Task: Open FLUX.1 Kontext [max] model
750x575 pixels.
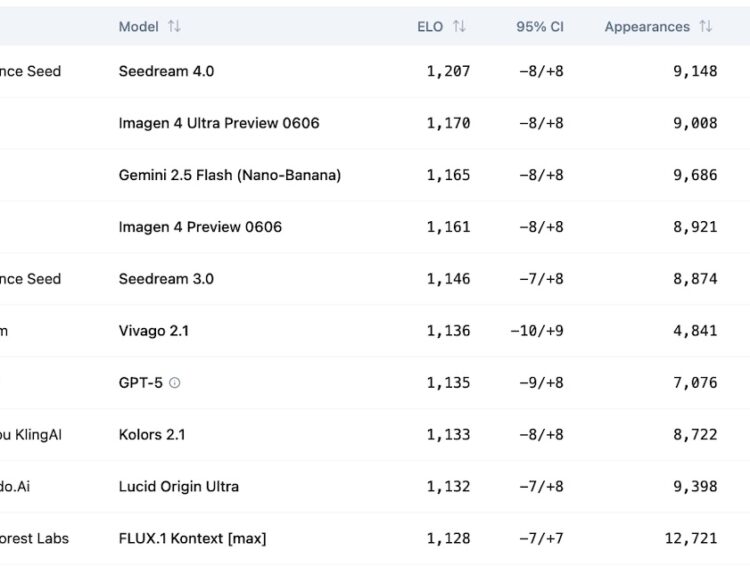Action: [192, 539]
